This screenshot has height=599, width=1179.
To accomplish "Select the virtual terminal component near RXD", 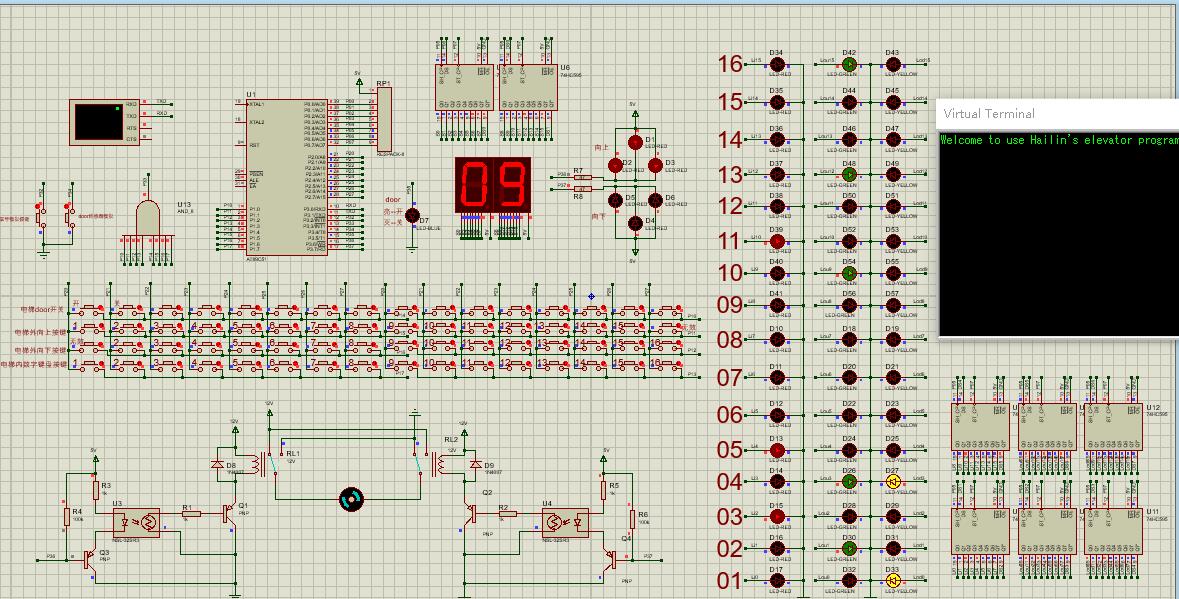I will point(98,121).
